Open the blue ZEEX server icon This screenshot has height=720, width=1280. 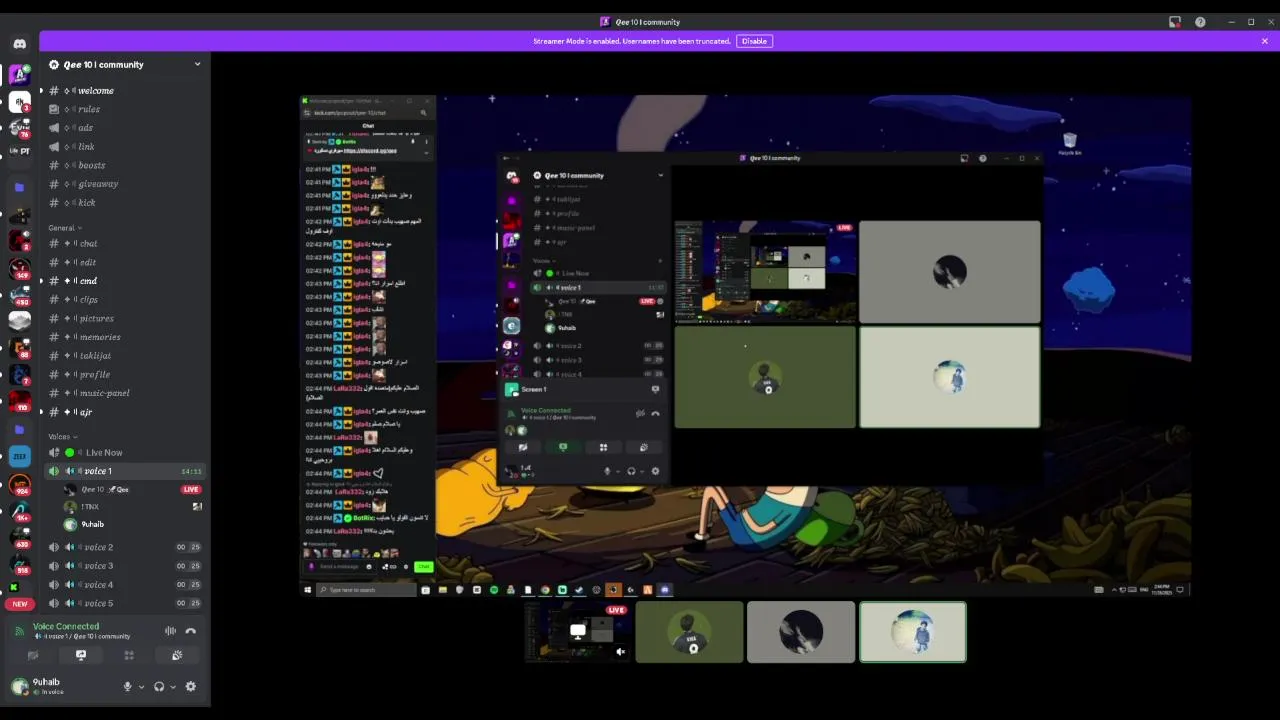tap(19, 456)
